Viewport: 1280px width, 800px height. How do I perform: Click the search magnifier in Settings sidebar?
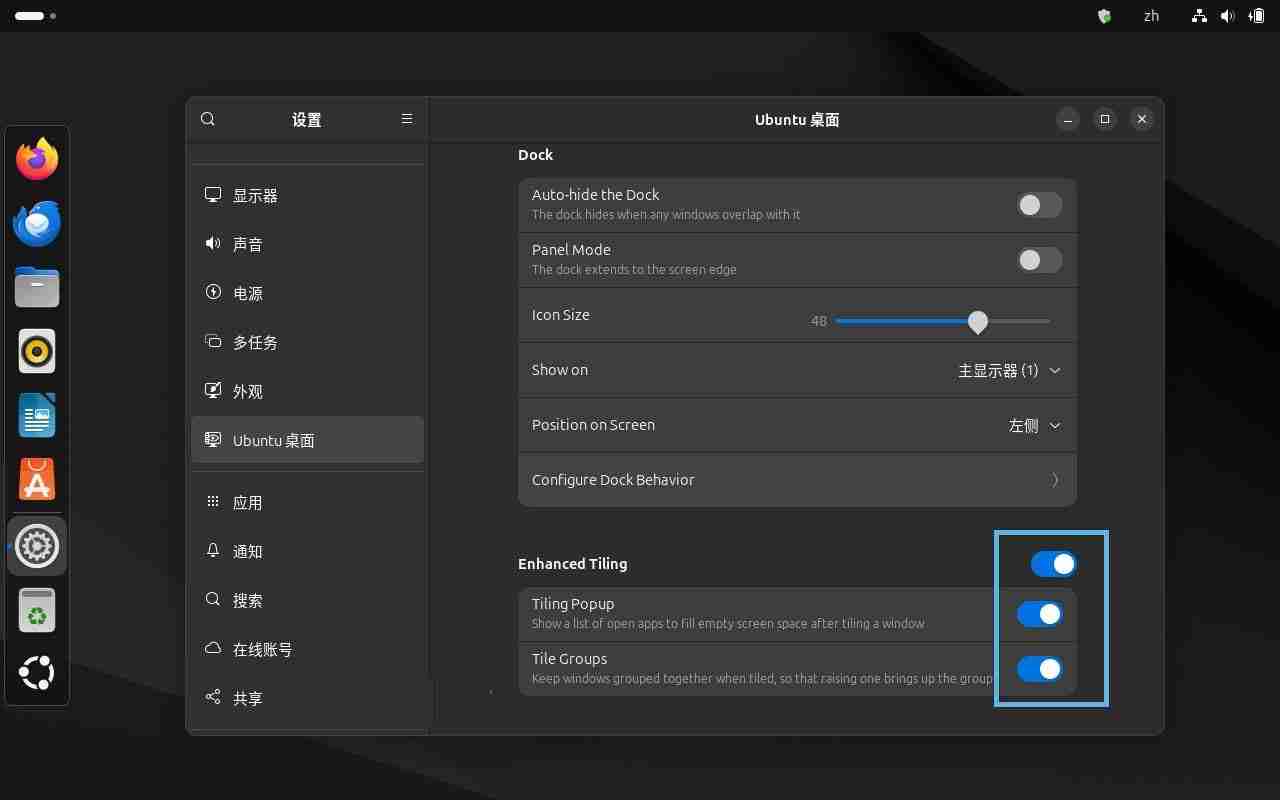coord(208,119)
